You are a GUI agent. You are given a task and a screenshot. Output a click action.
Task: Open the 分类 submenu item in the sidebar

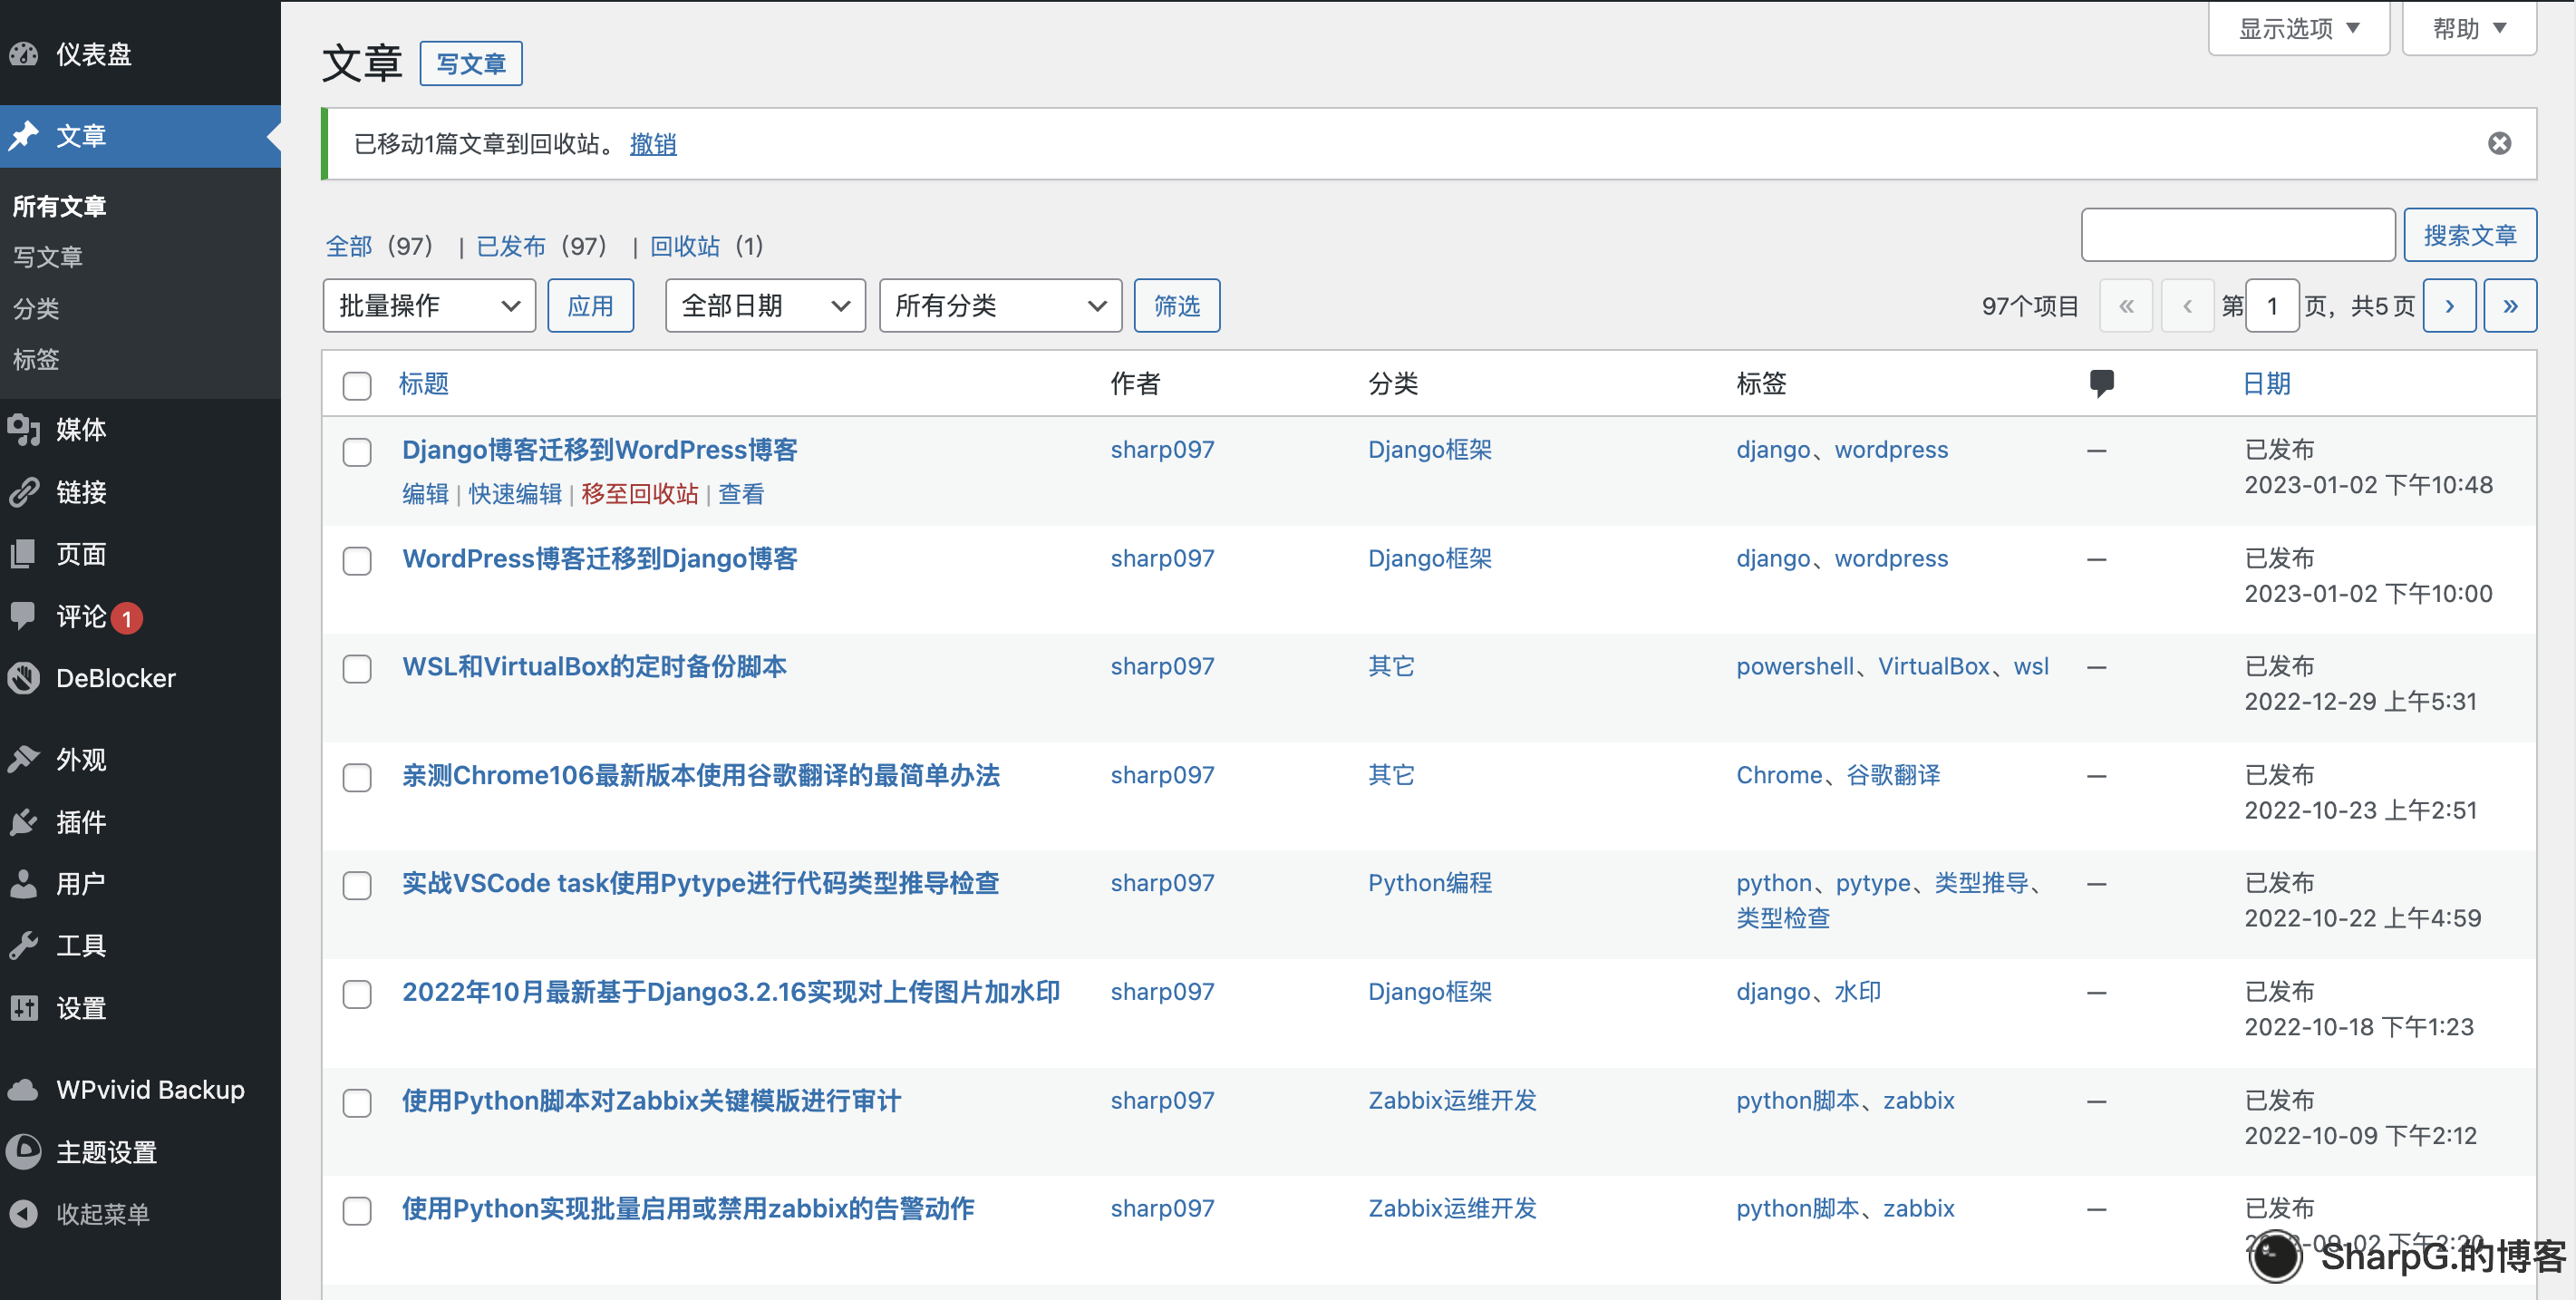coord(36,308)
